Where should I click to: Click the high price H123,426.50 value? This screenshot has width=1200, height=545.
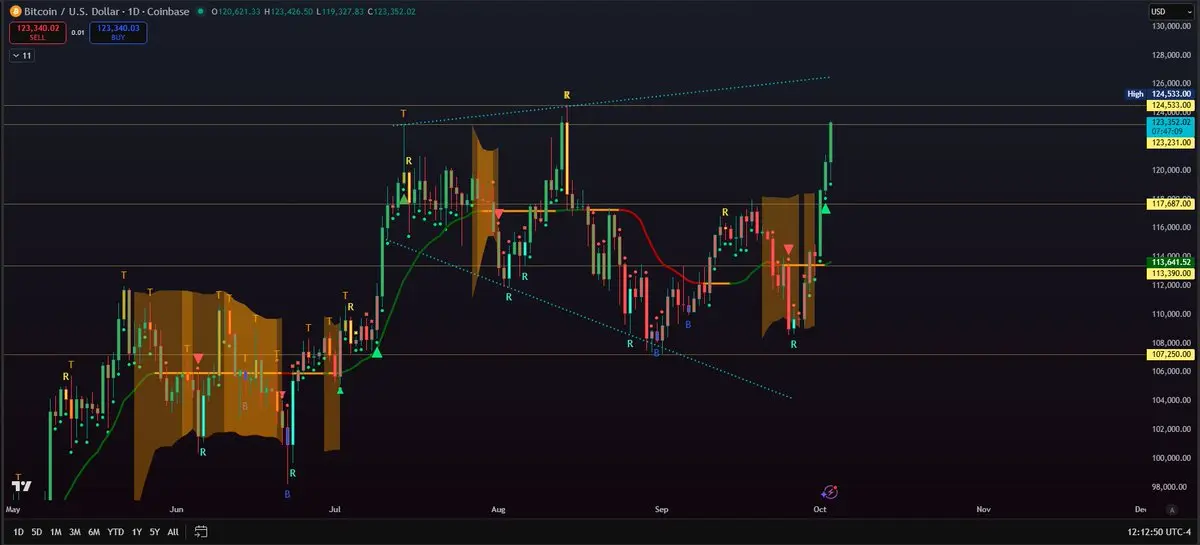click(x=290, y=11)
